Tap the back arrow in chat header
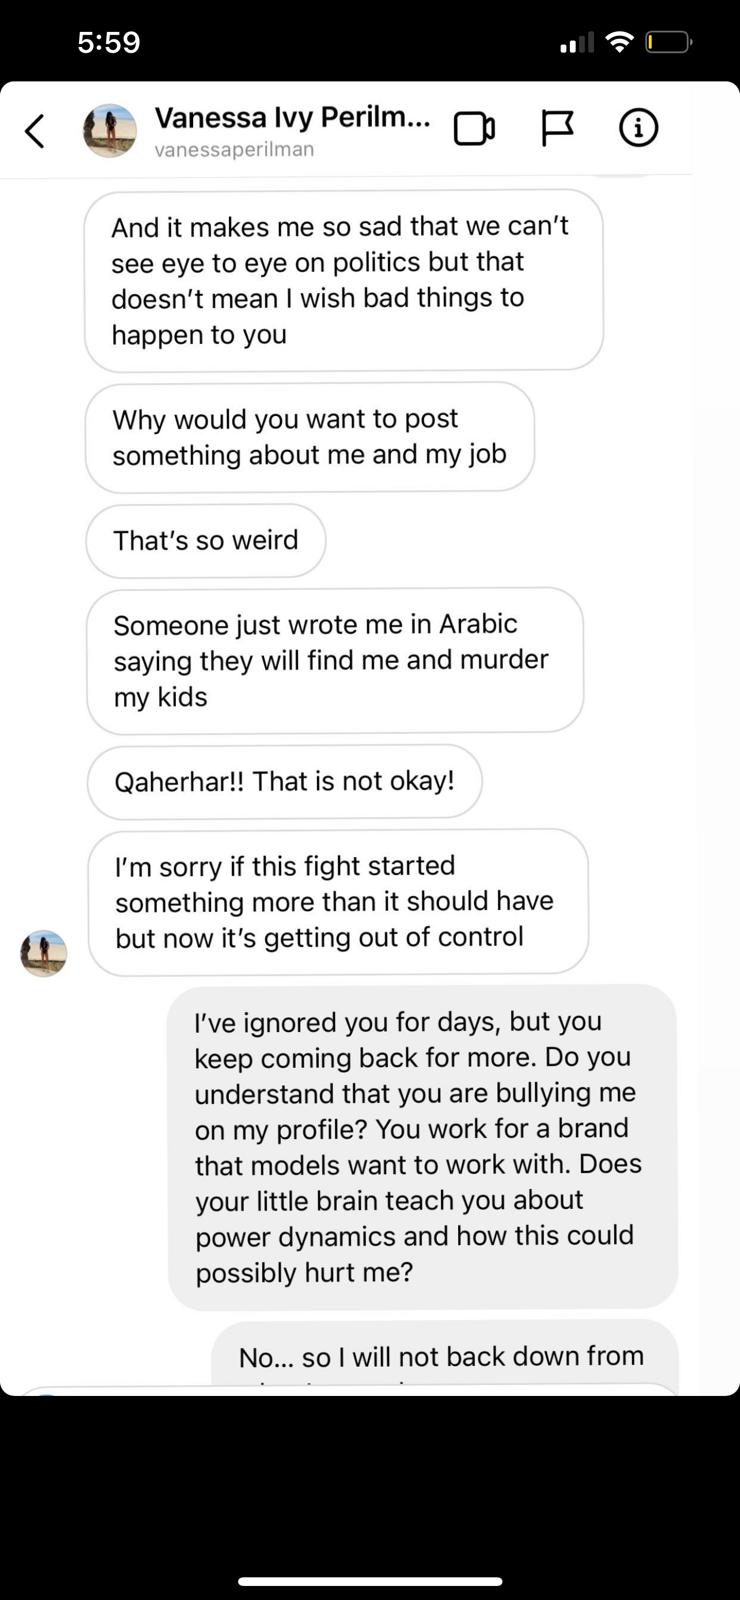This screenshot has width=740, height=1600. [35, 130]
